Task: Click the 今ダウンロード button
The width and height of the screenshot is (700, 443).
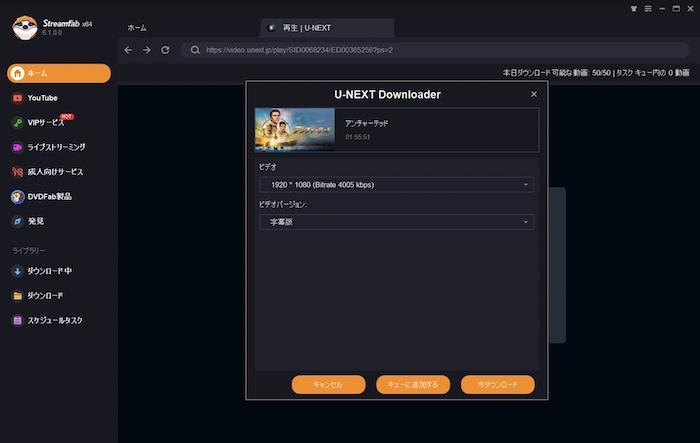Action: [498, 384]
